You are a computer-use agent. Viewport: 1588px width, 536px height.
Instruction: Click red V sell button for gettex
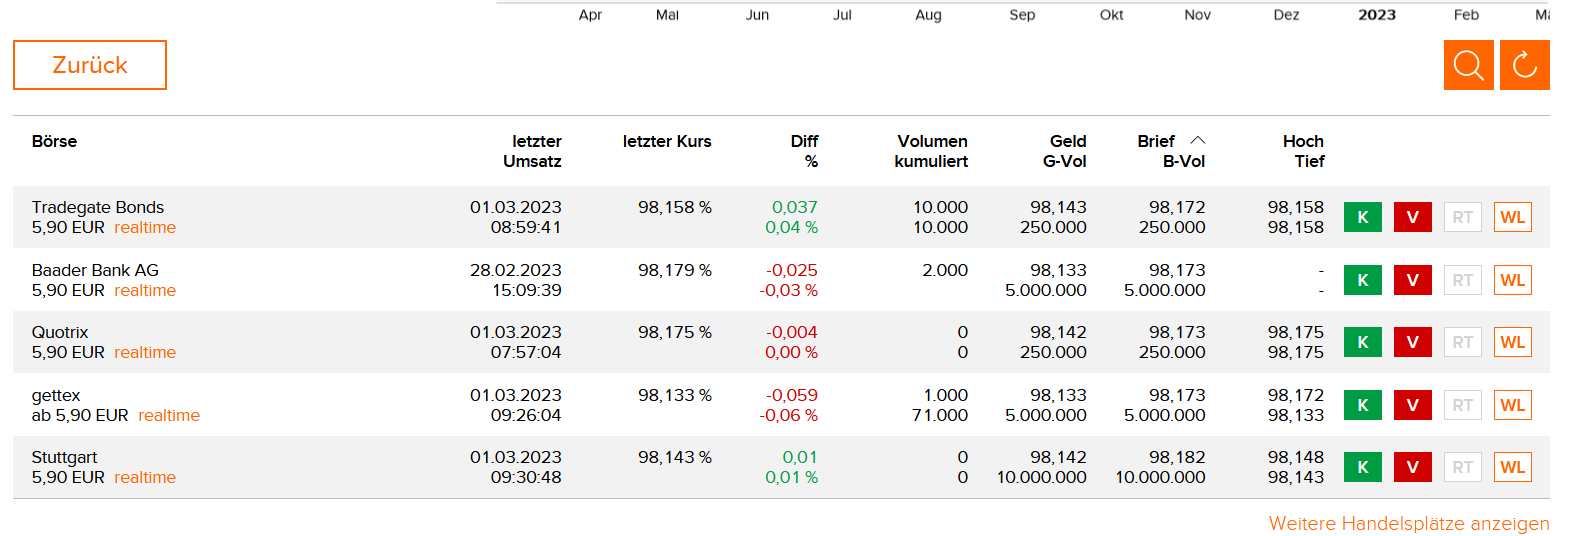[x=1412, y=405]
